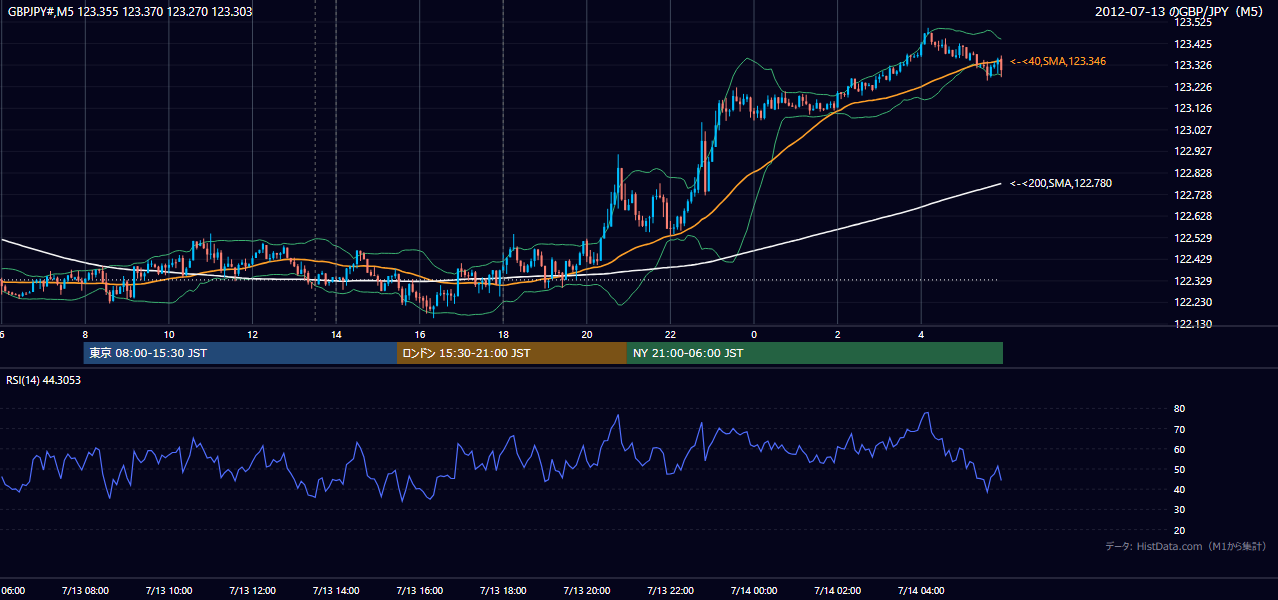Viewport: 1278px width, 600px height.
Task: Click hour label 14 under price chart
Action: pyautogui.click(x=336, y=334)
